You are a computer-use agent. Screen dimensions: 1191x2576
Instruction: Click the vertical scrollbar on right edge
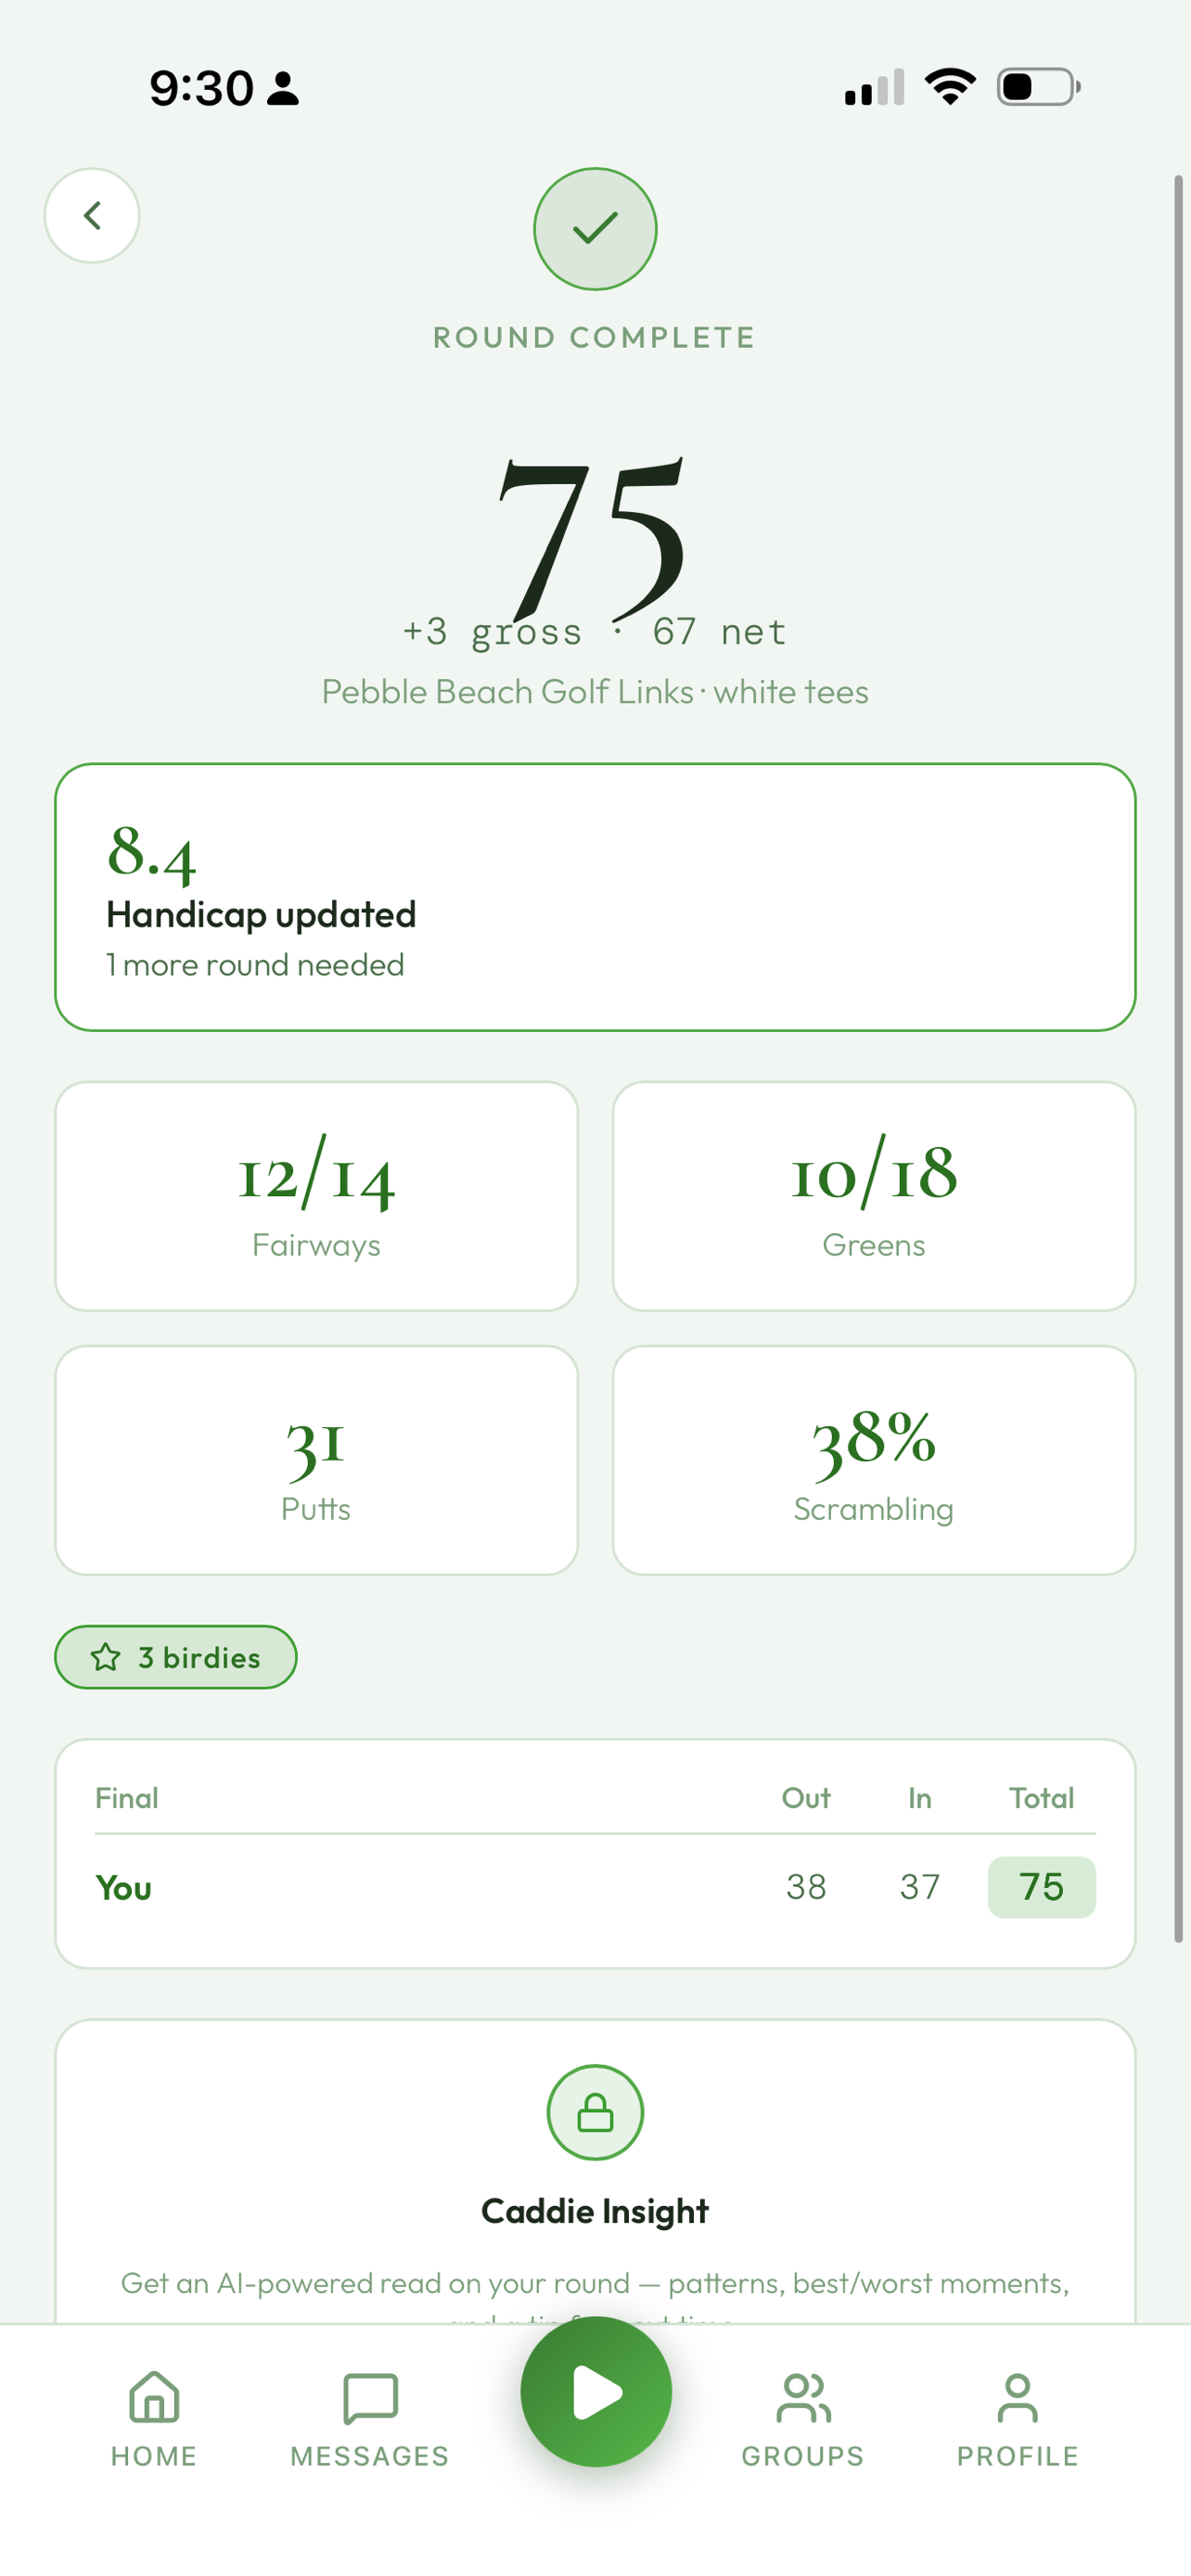(1179, 1058)
